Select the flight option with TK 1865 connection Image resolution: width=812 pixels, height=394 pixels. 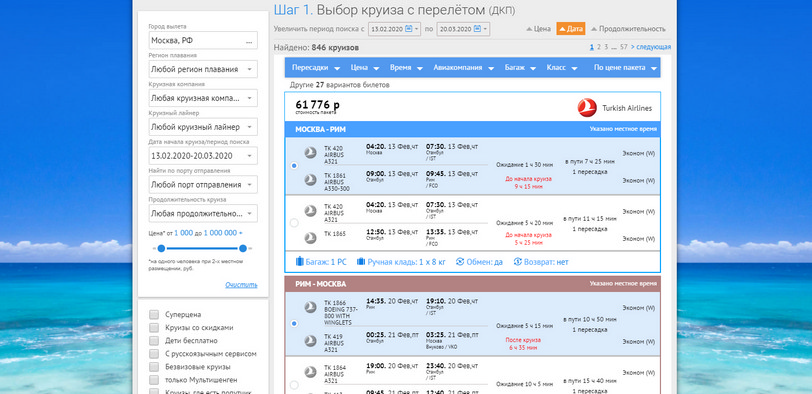click(294, 223)
